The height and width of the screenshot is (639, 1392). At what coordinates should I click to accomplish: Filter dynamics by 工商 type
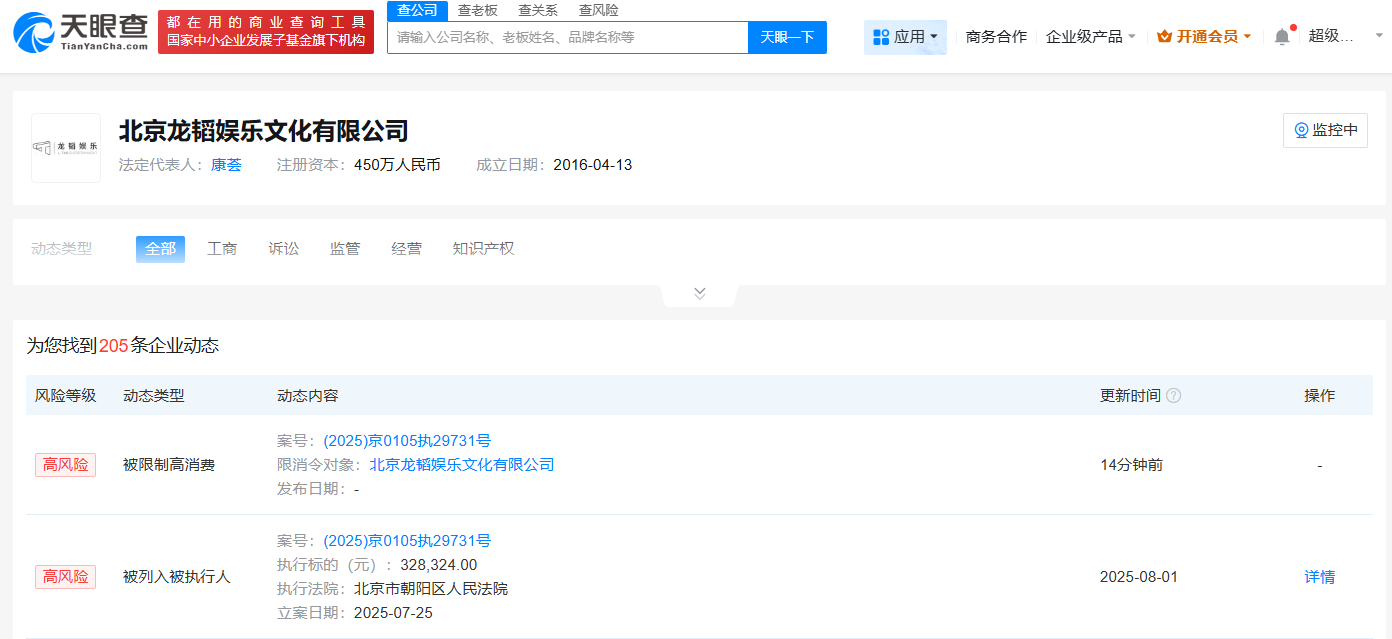coord(222,249)
